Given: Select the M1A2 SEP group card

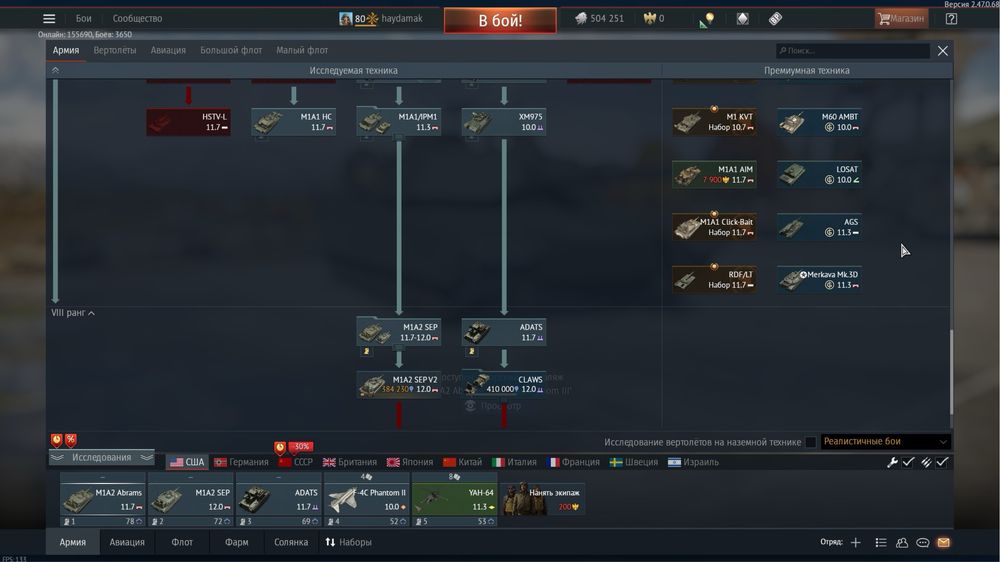Looking at the screenshot, I should point(399,332).
